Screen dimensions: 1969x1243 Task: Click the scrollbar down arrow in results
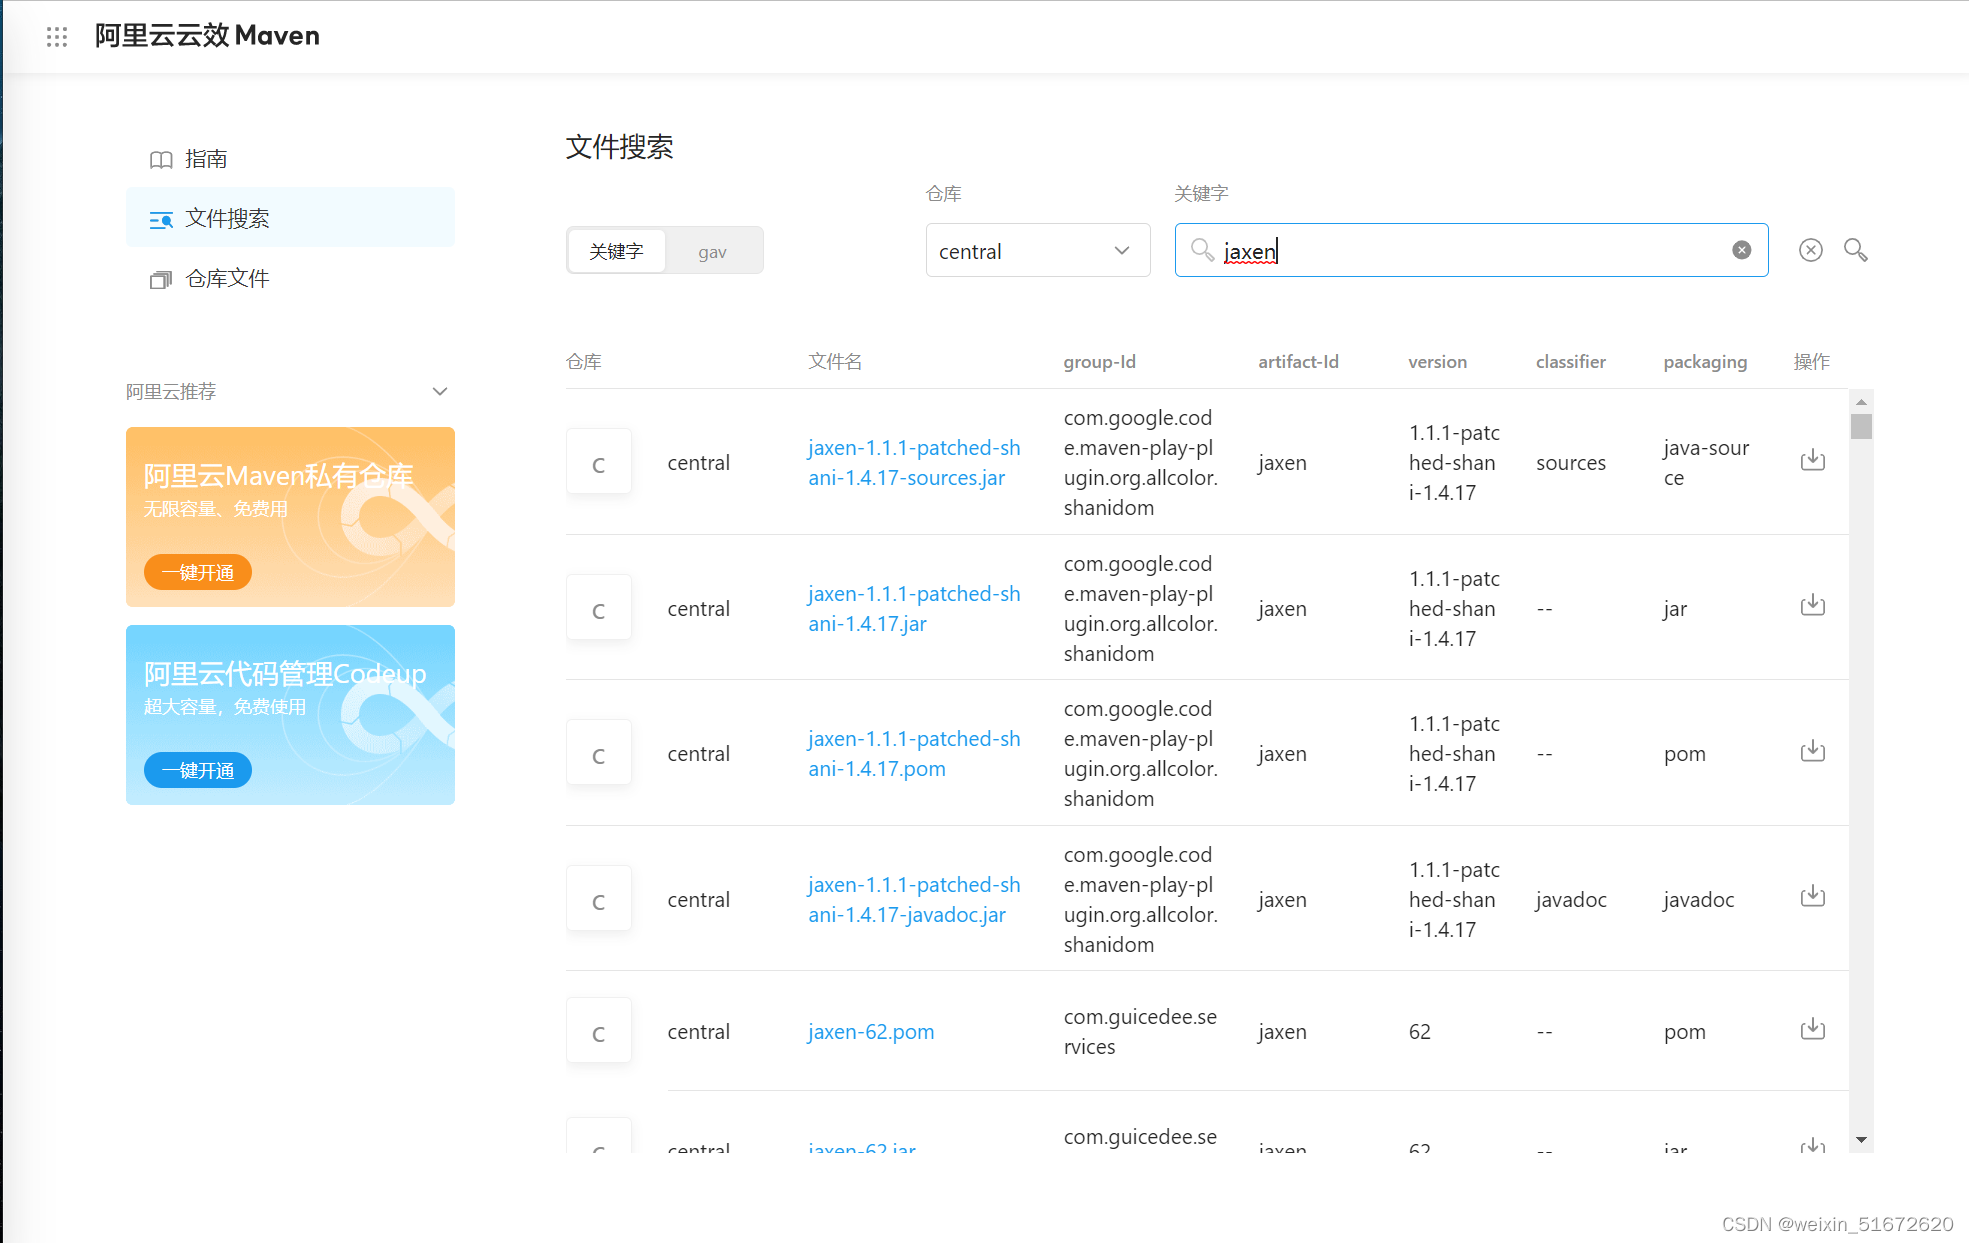(1861, 1140)
